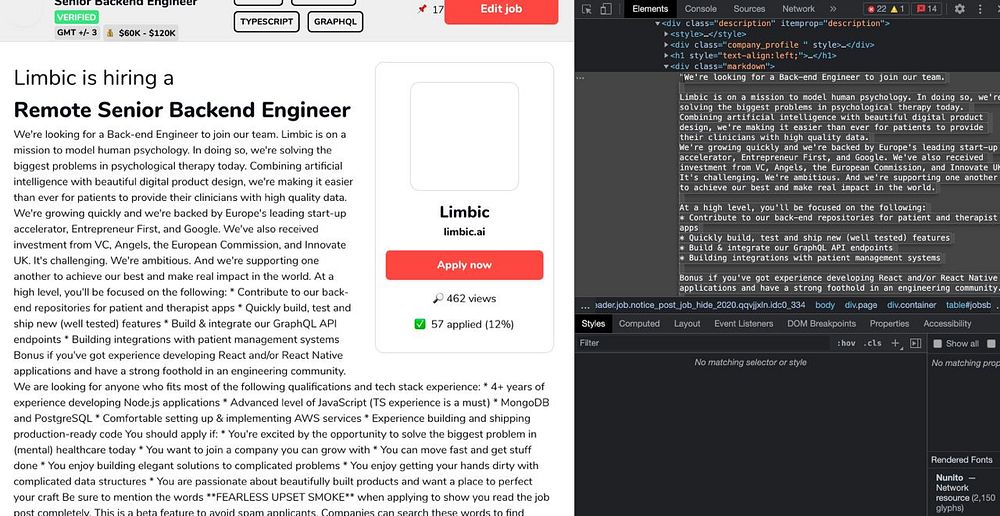Open DevTools three-dot customize menu
Image resolution: width=1000 pixels, height=516 pixels.
pos(980,9)
